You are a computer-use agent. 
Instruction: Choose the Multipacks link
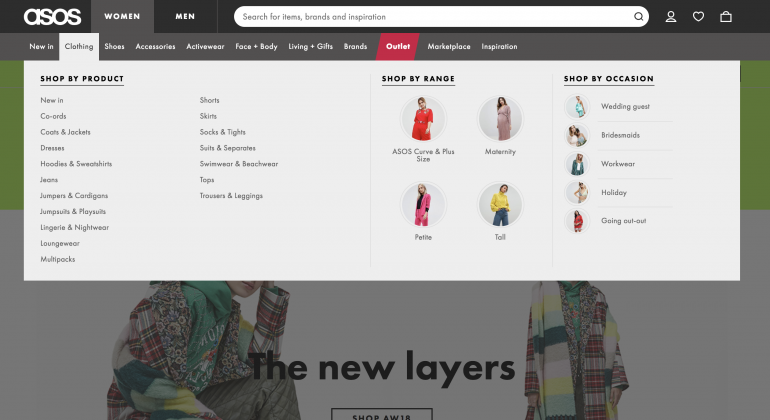tap(57, 259)
